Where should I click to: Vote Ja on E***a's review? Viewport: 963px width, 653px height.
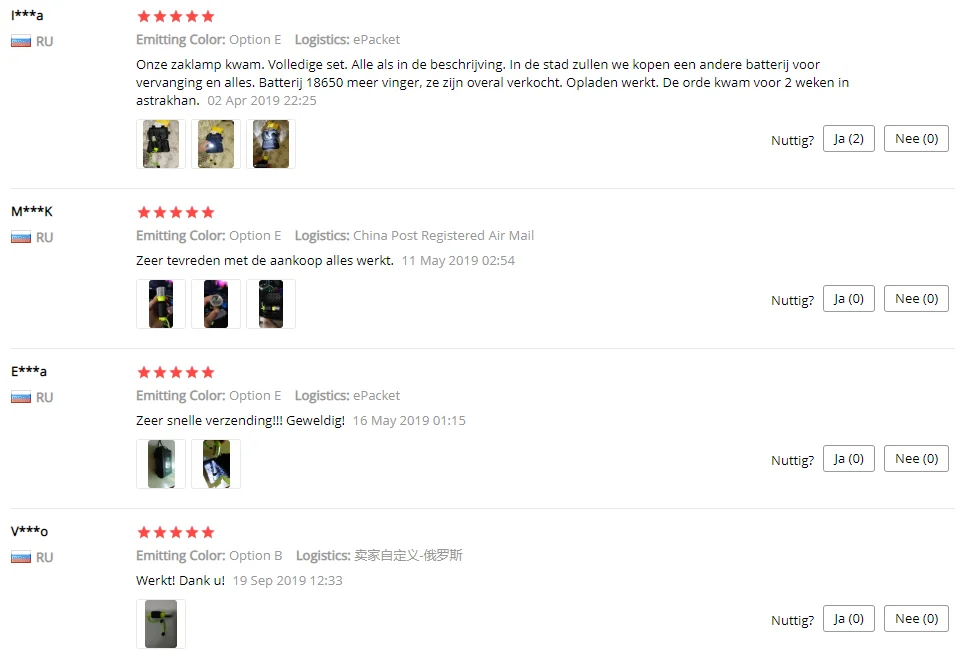[x=848, y=459]
